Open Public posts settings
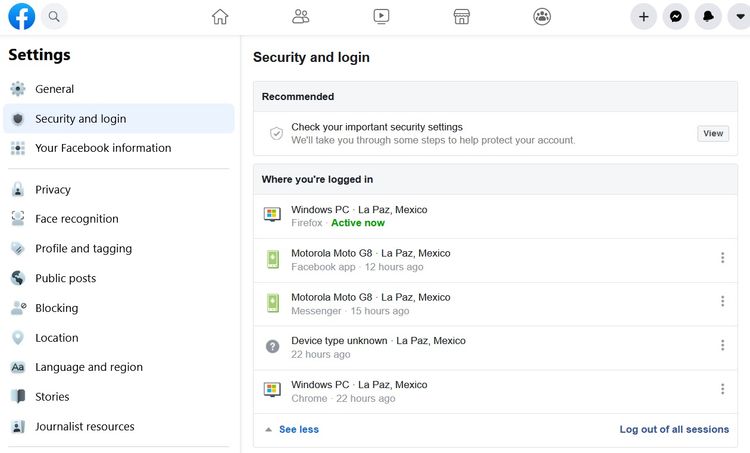This screenshot has height=453, width=750. pyautogui.click(x=119, y=278)
